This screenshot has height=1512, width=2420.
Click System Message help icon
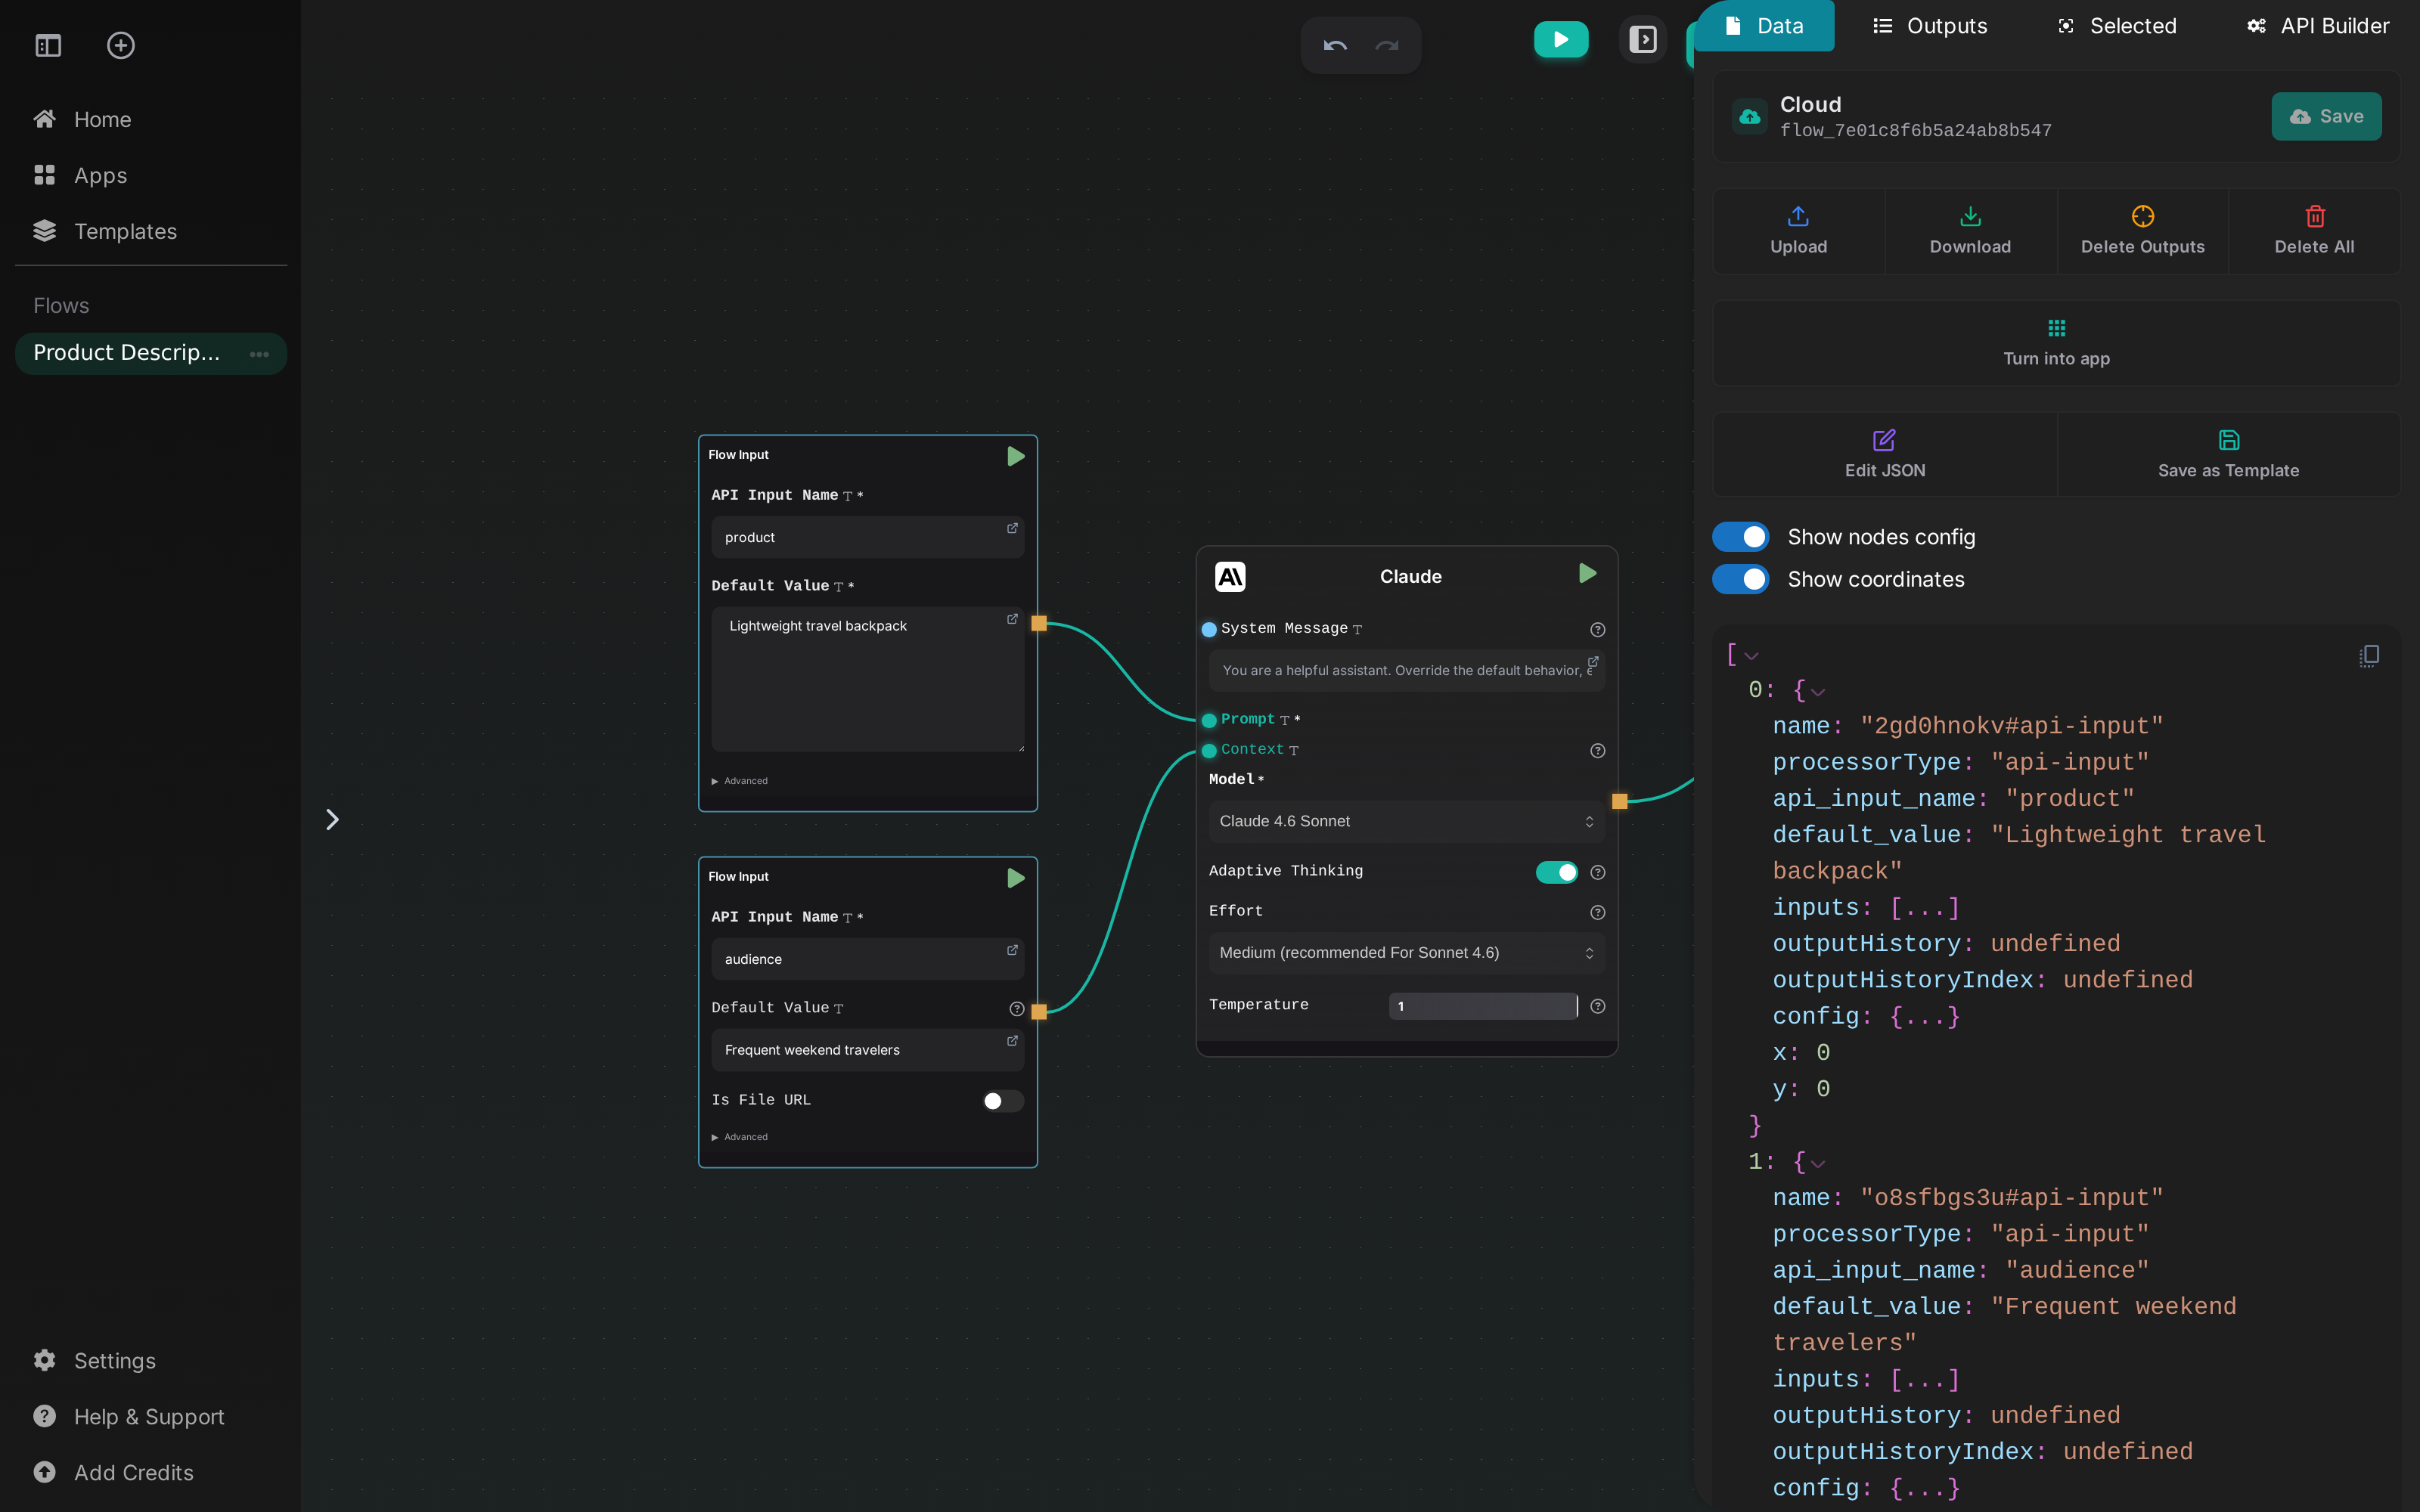(x=1597, y=630)
